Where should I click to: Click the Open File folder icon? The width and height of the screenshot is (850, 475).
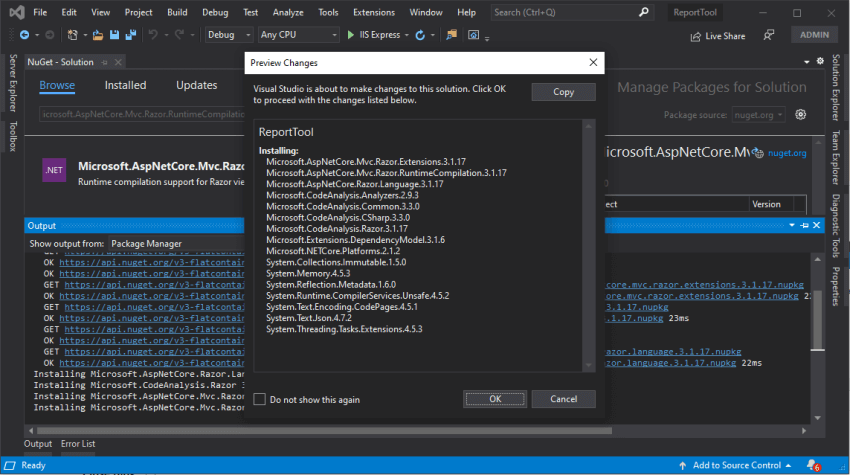tap(98, 35)
